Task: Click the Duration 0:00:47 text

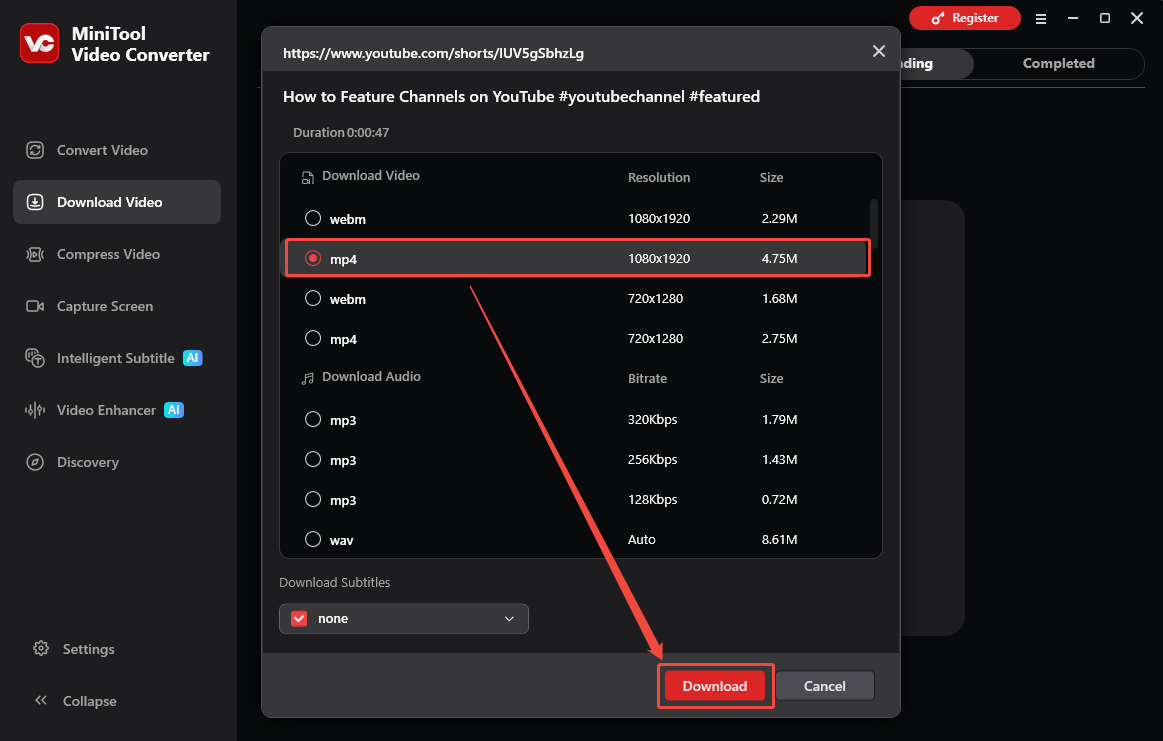Action: [341, 133]
